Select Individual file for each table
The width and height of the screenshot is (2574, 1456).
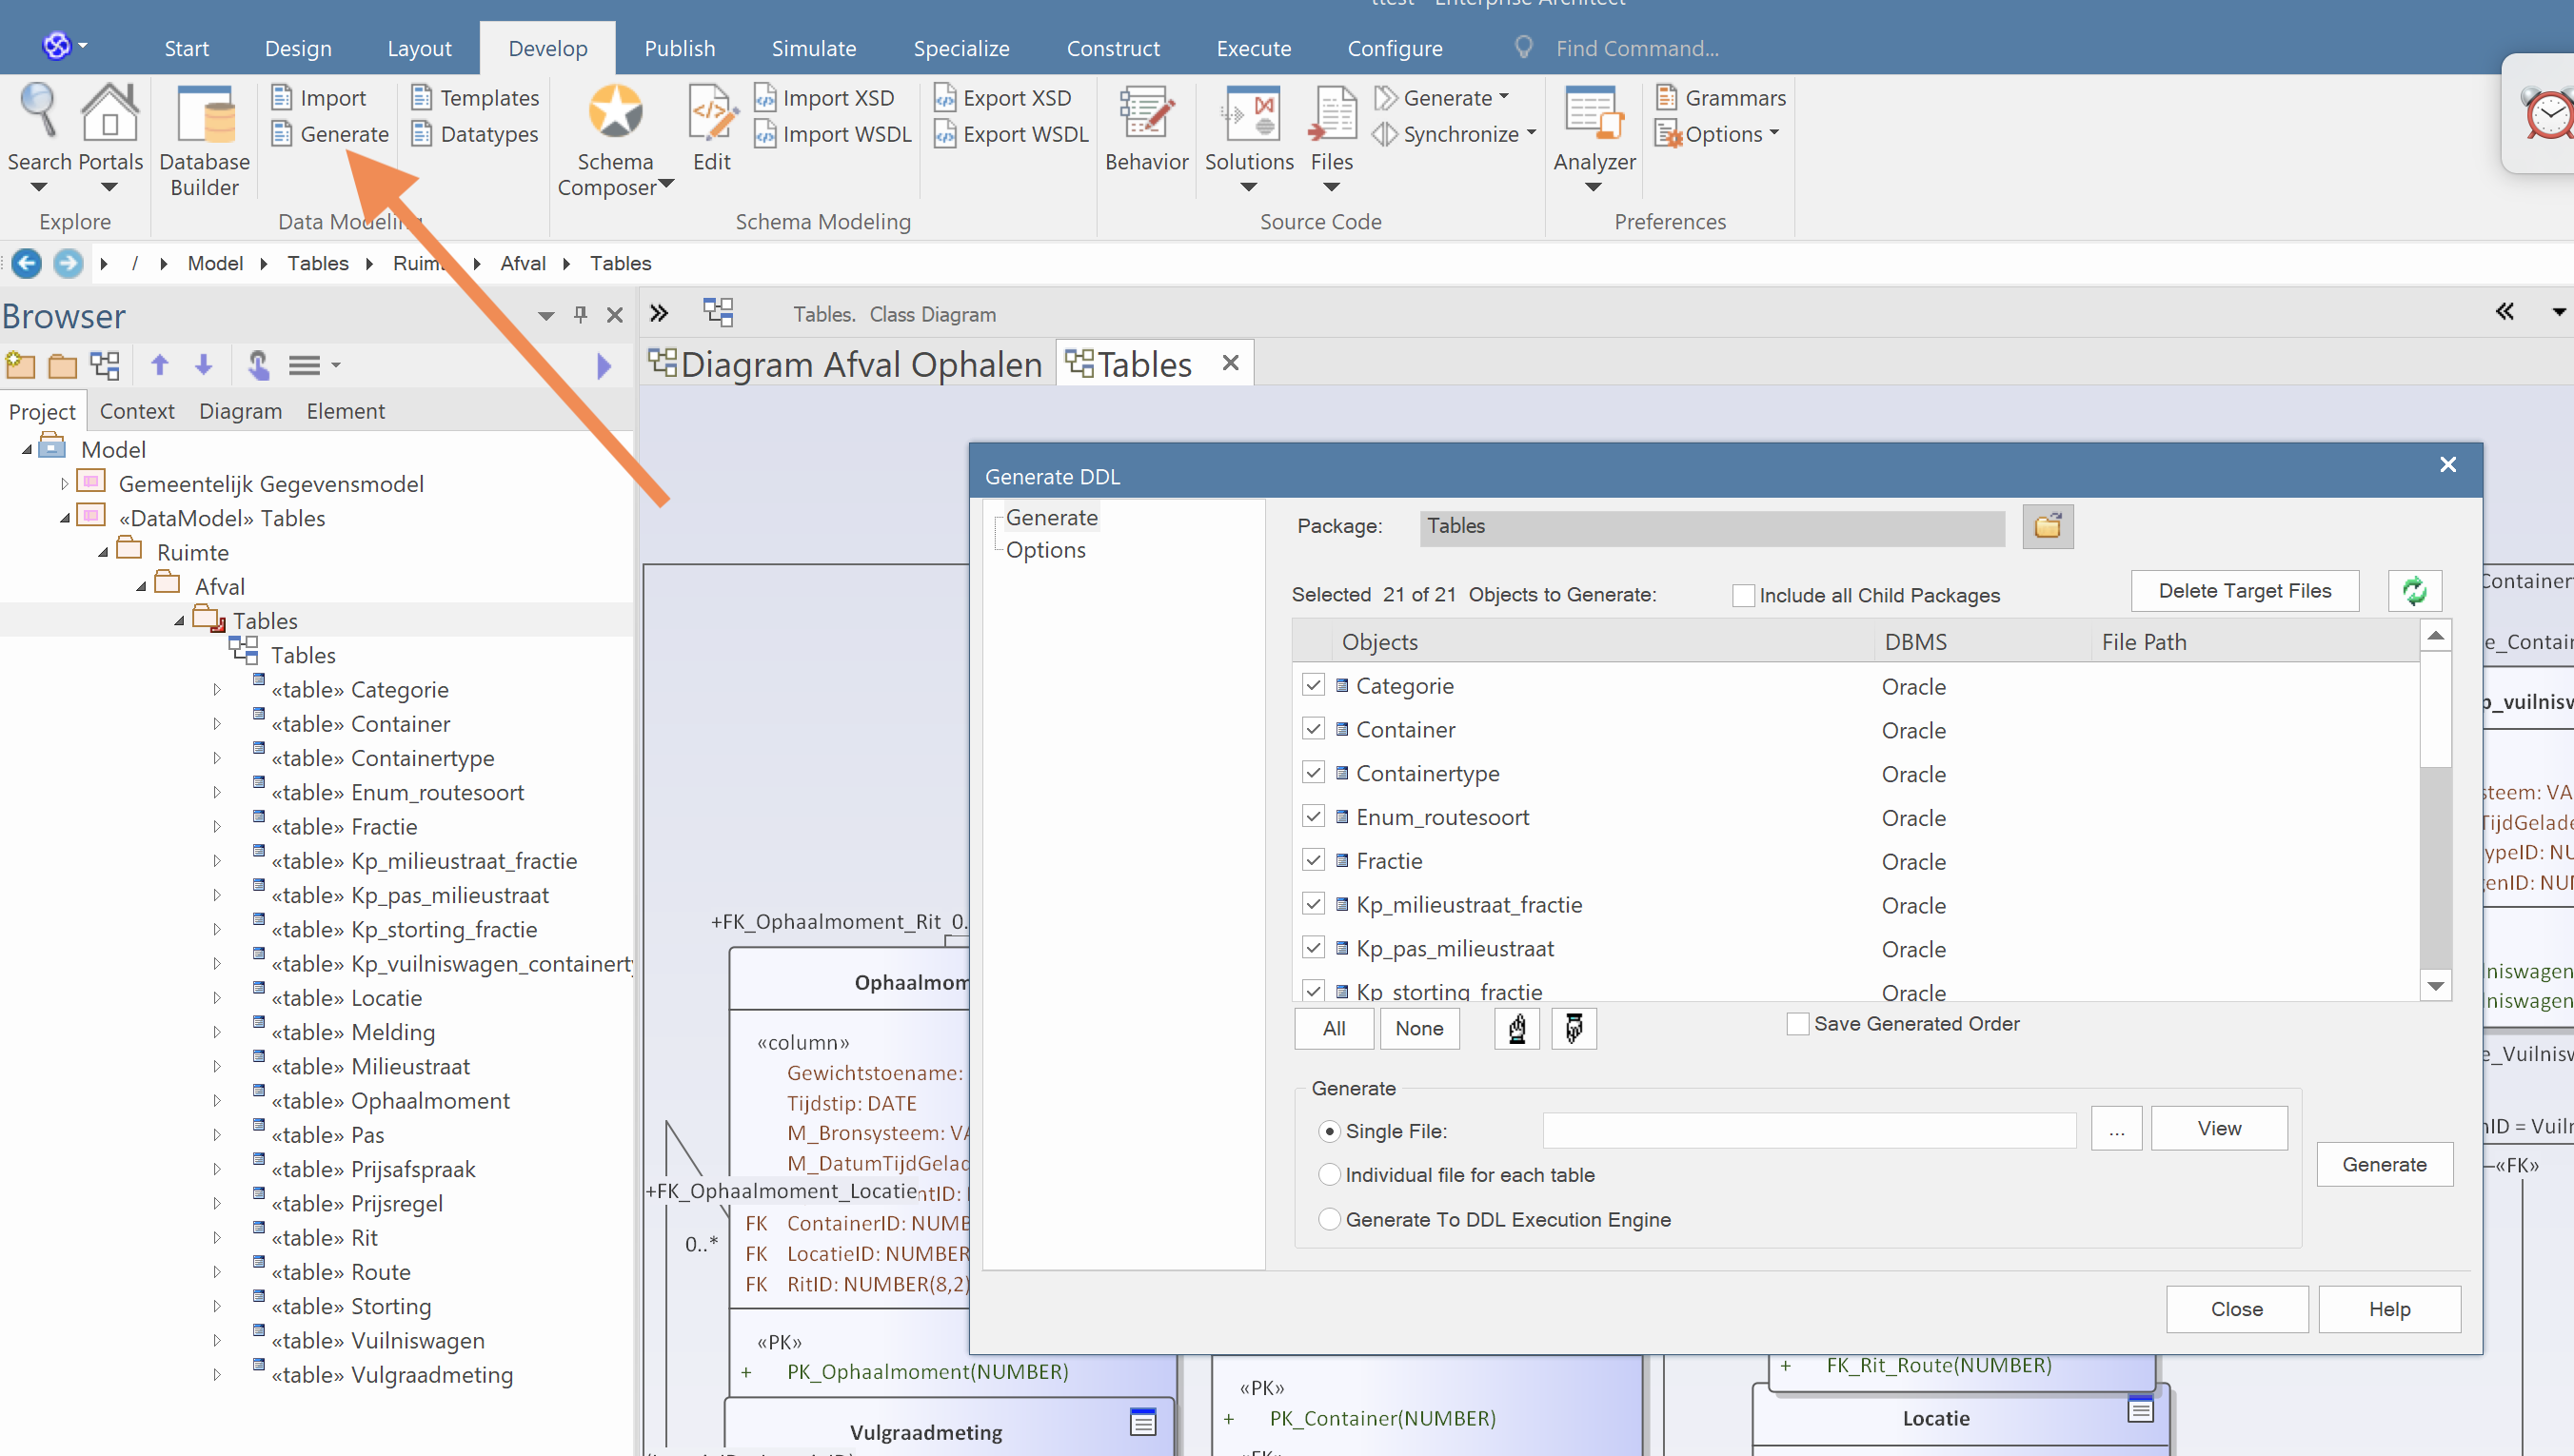click(1329, 1175)
